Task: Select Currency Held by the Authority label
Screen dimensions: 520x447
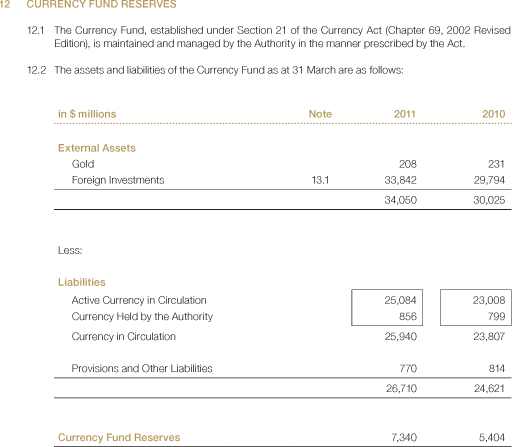Action: click(142, 316)
